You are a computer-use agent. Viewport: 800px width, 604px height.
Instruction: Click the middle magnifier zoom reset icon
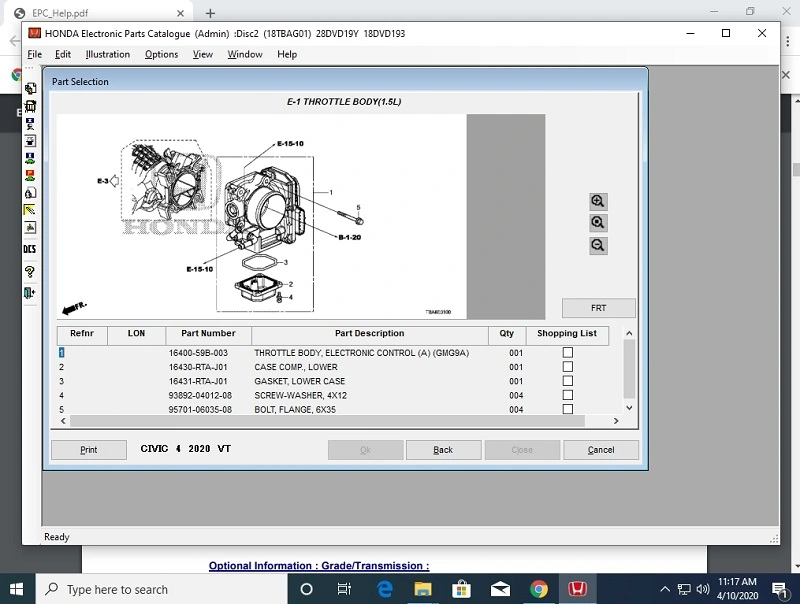(x=598, y=223)
